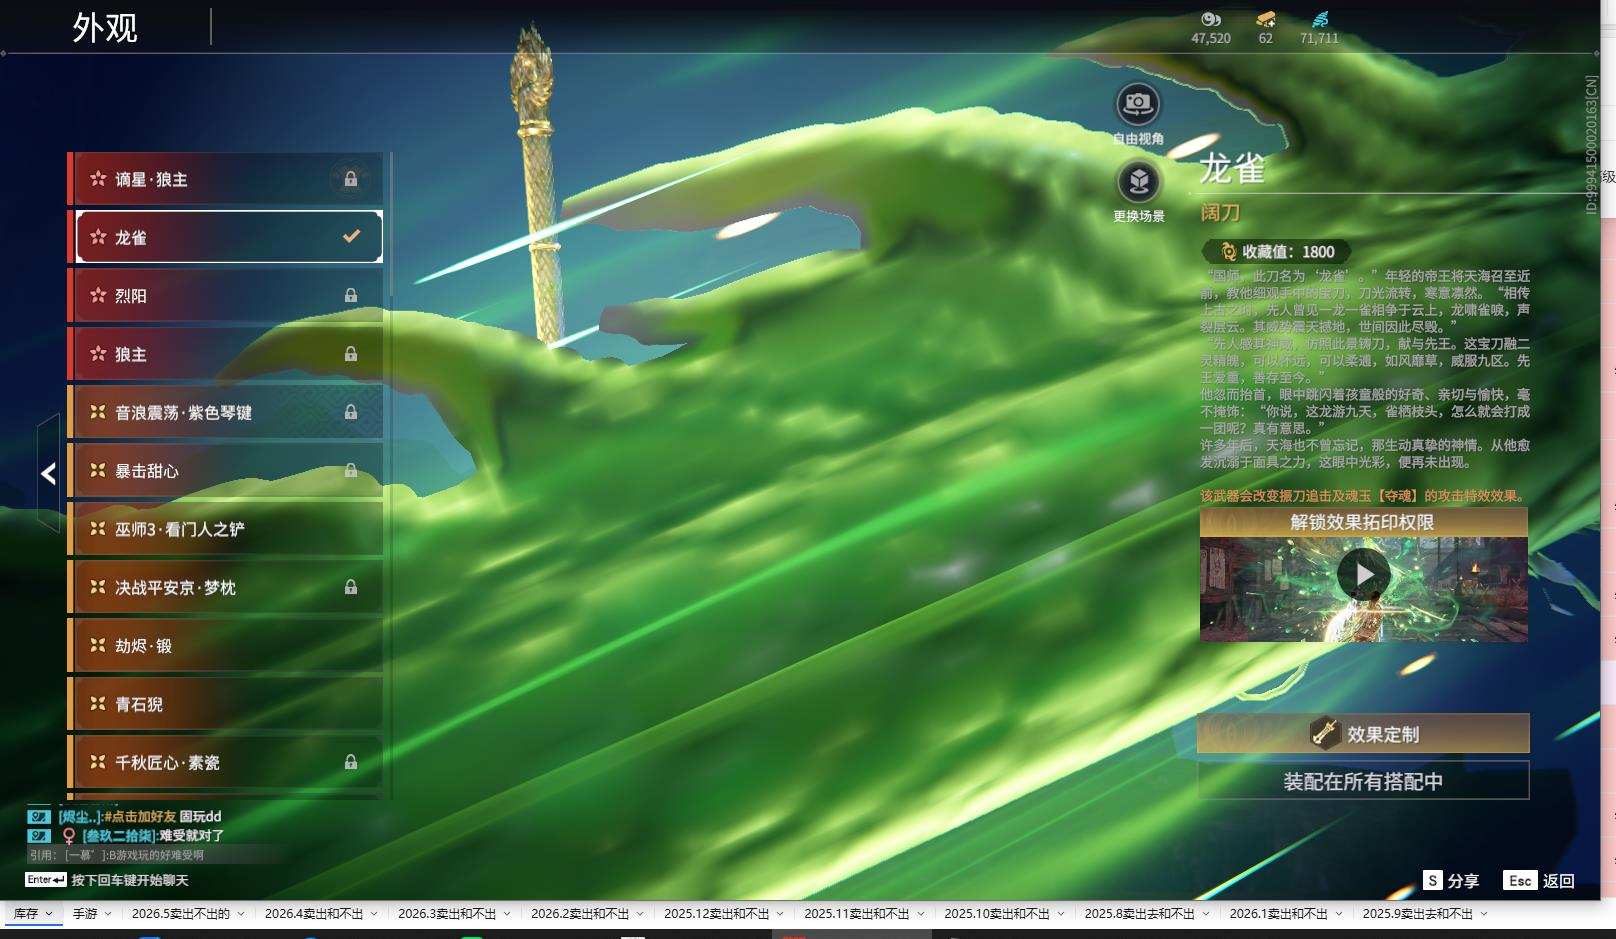Click the lock icon on 千秋匠心·素瓷
Screen dimensions: 1616x939
coord(351,762)
